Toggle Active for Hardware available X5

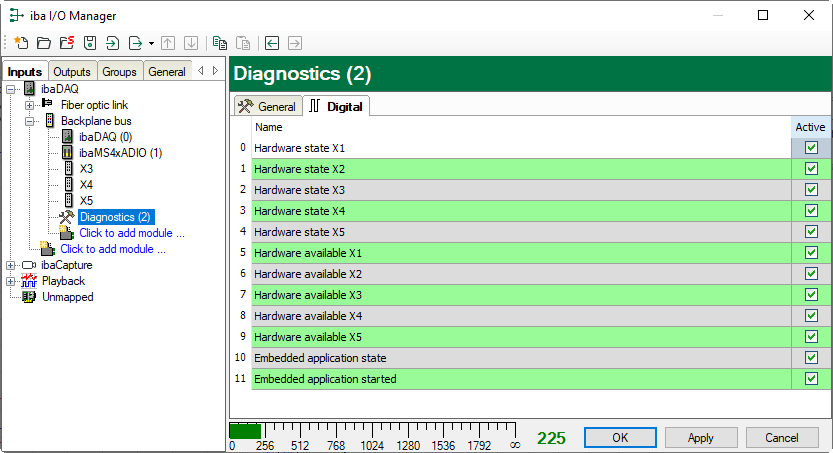point(811,337)
